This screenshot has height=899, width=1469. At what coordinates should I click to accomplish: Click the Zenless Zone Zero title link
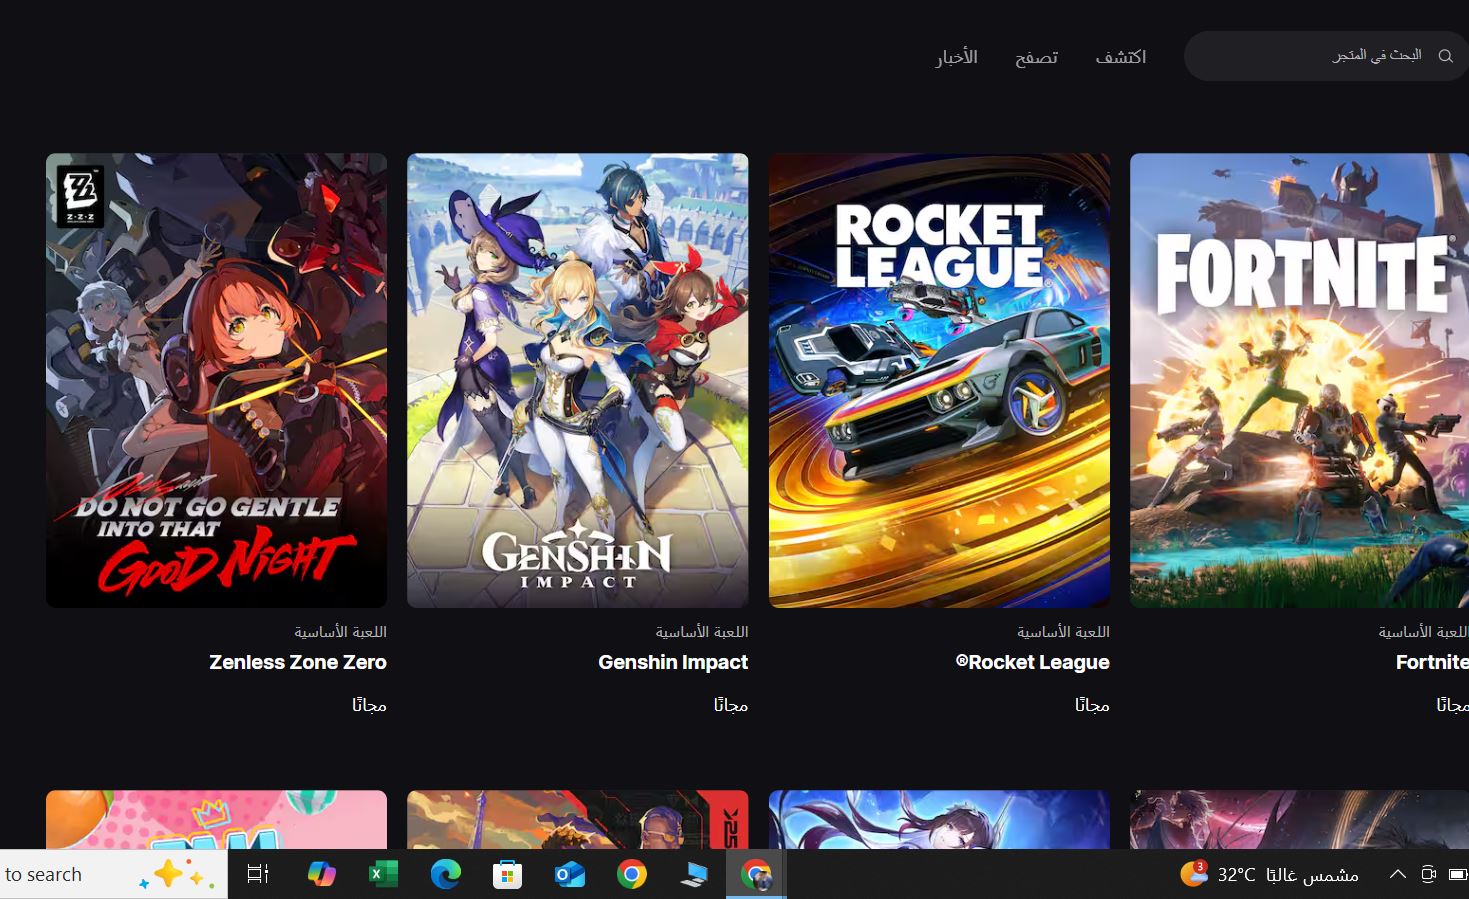[x=297, y=662]
